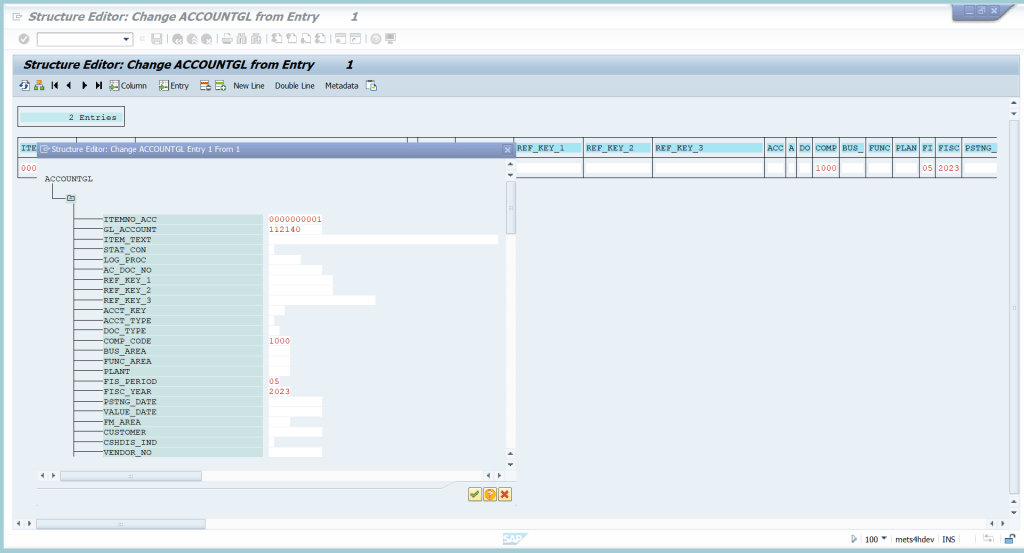Select the REF_KEY_1 column header
Screen dimensions: 1024x553
pyautogui.click(x=548, y=148)
